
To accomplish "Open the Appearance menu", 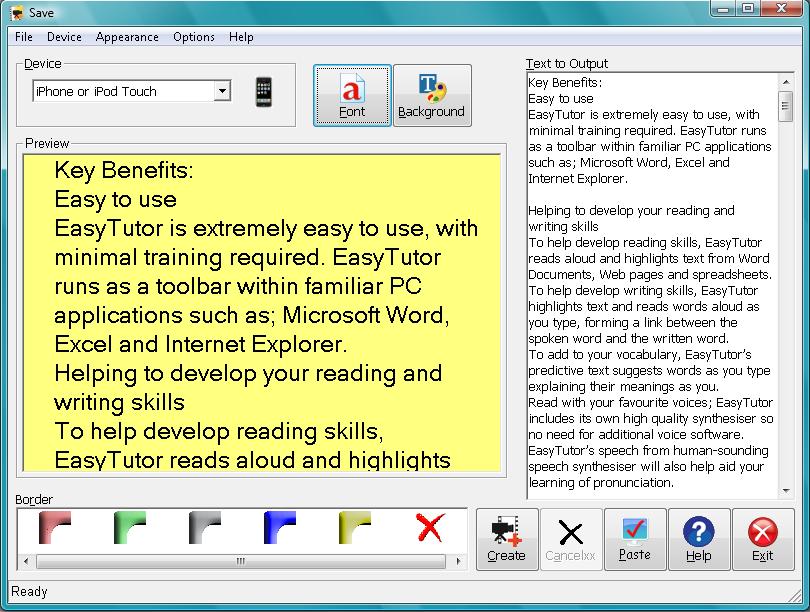I will pyautogui.click(x=127, y=37).
